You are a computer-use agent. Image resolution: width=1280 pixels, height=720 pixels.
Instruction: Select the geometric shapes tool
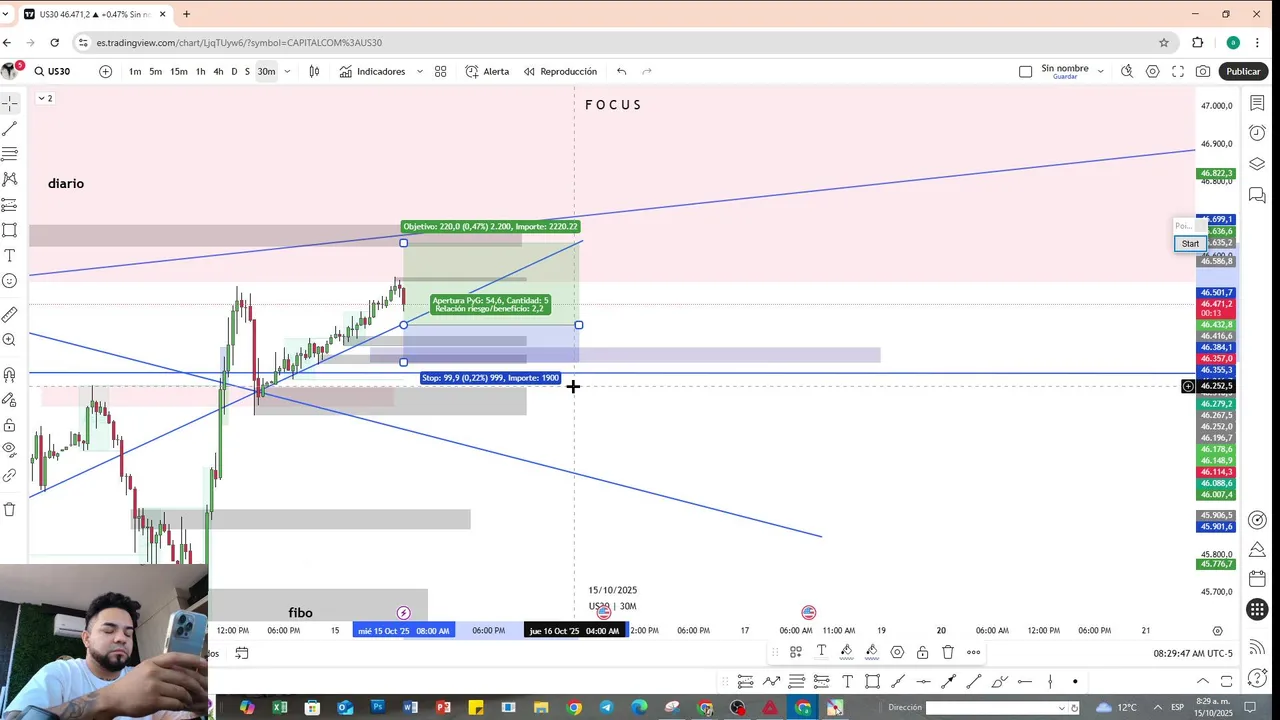pos(10,230)
